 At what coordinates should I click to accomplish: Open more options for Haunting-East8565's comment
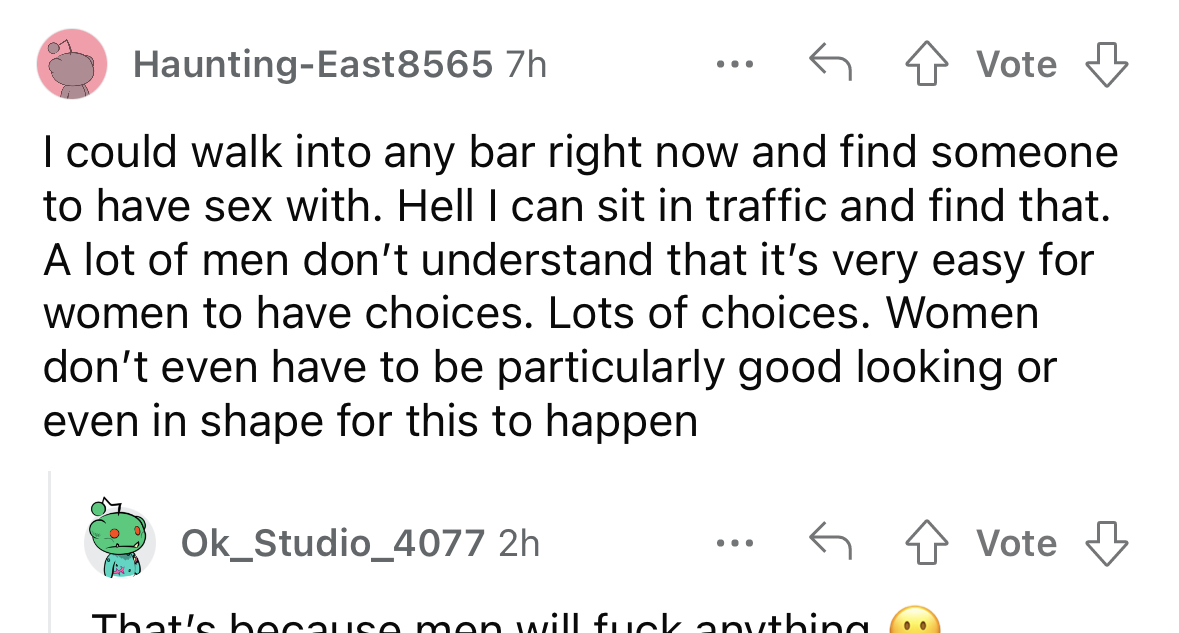pos(735,64)
